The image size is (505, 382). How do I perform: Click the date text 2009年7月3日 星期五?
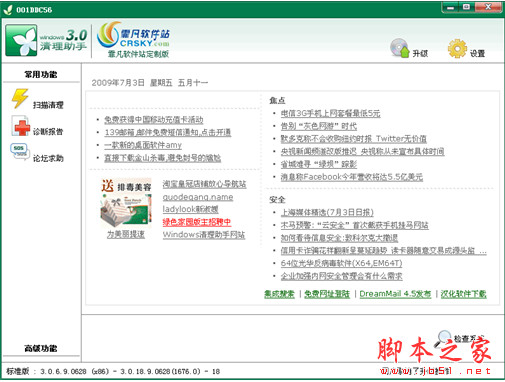tap(132, 83)
